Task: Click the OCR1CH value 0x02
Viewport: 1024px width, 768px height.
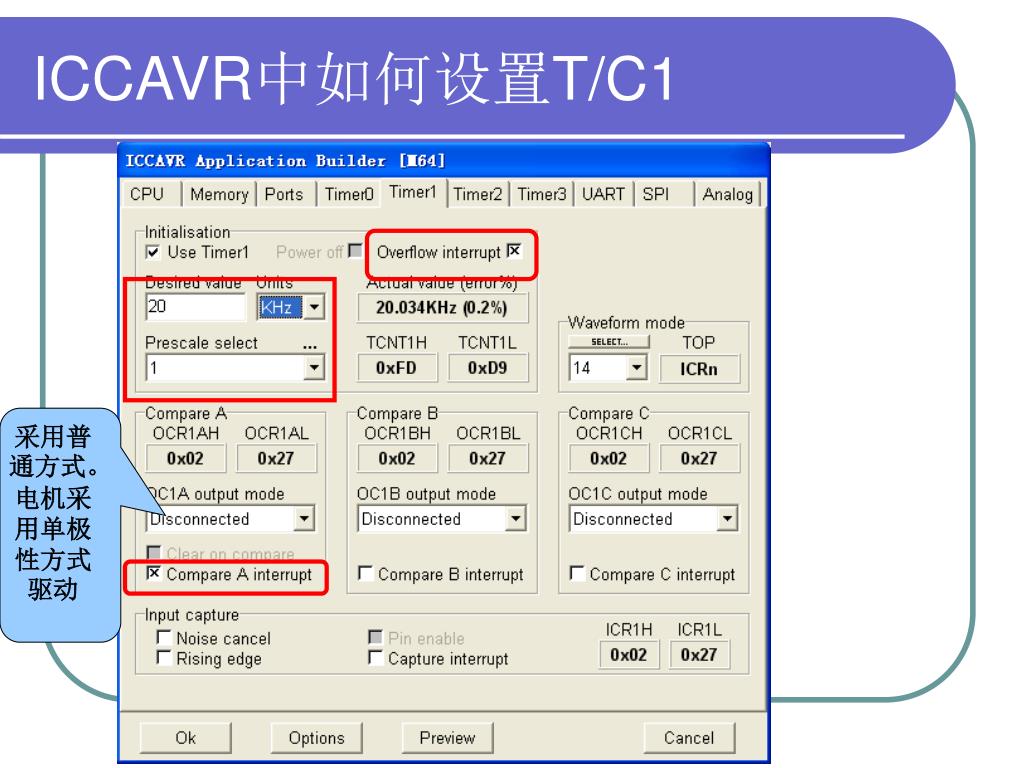Action: pyautogui.click(x=609, y=458)
